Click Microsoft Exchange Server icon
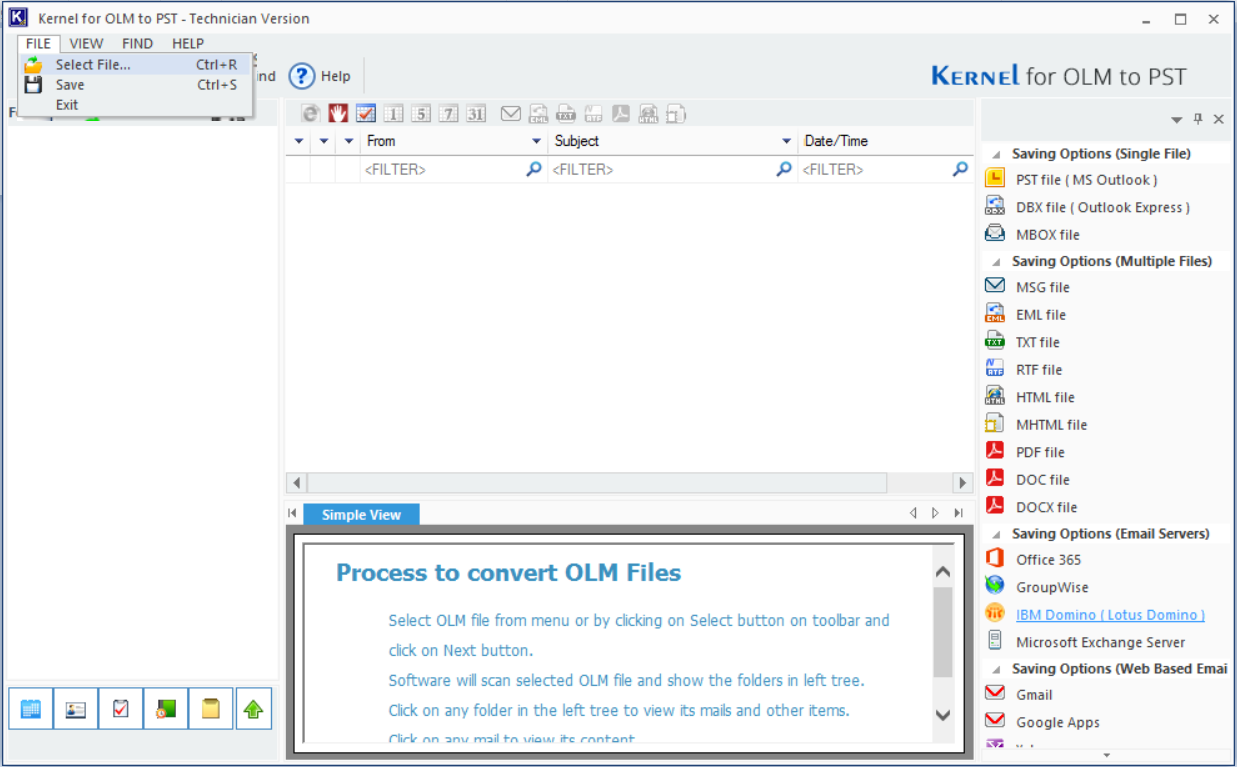This screenshot has height=767, width=1237. tap(995, 641)
